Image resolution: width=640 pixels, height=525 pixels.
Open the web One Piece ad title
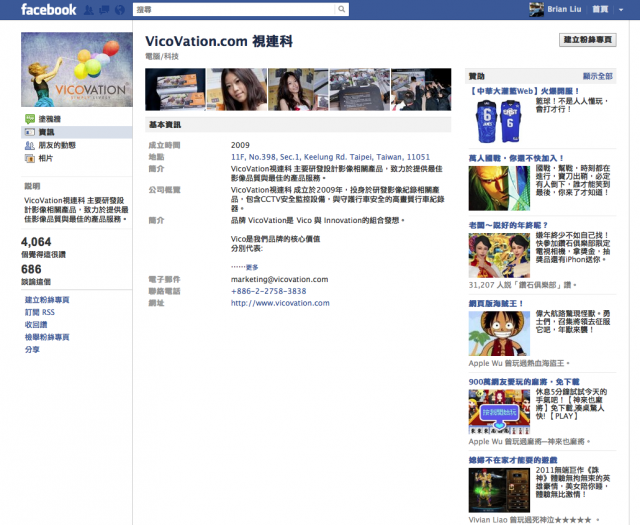(x=496, y=303)
